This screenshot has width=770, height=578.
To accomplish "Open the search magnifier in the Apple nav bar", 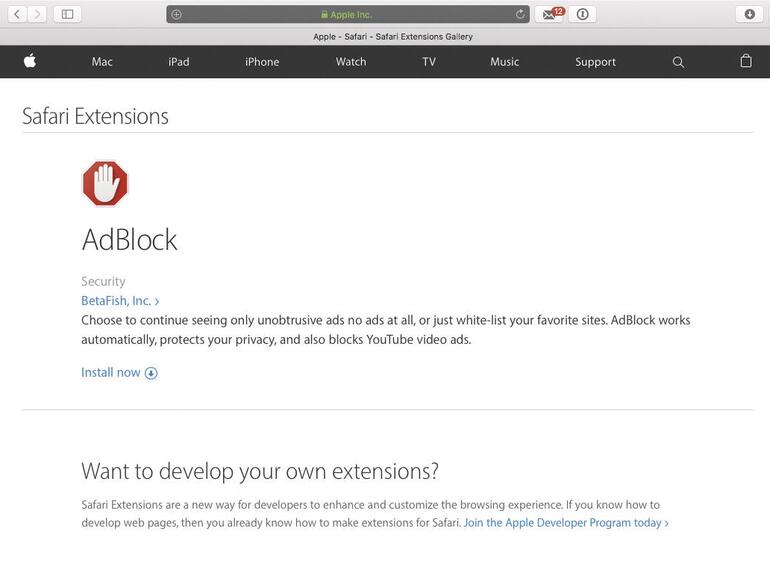I will coord(678,62).
